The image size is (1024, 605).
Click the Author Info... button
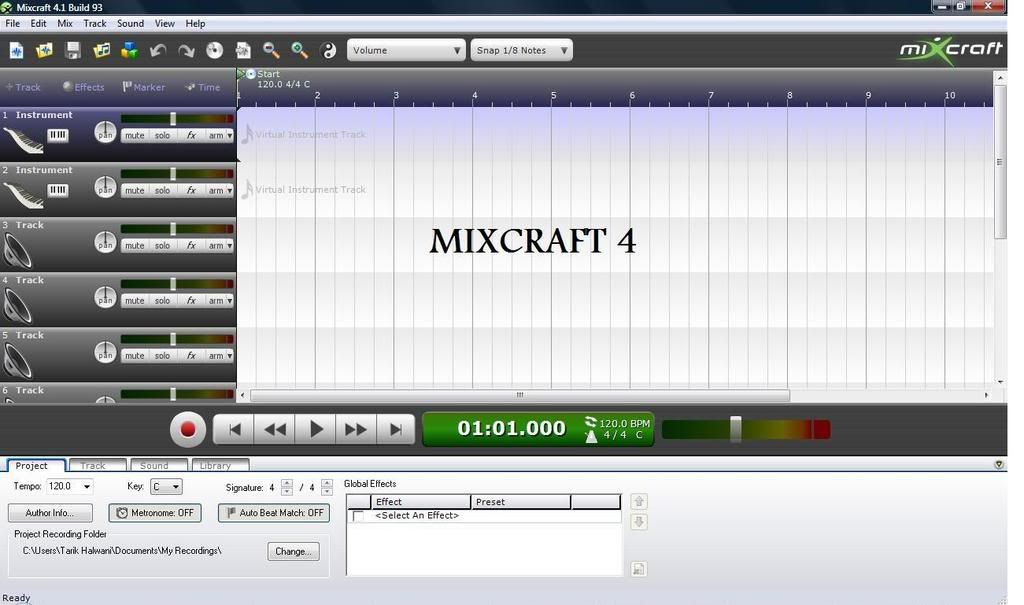tap(50, 513)
